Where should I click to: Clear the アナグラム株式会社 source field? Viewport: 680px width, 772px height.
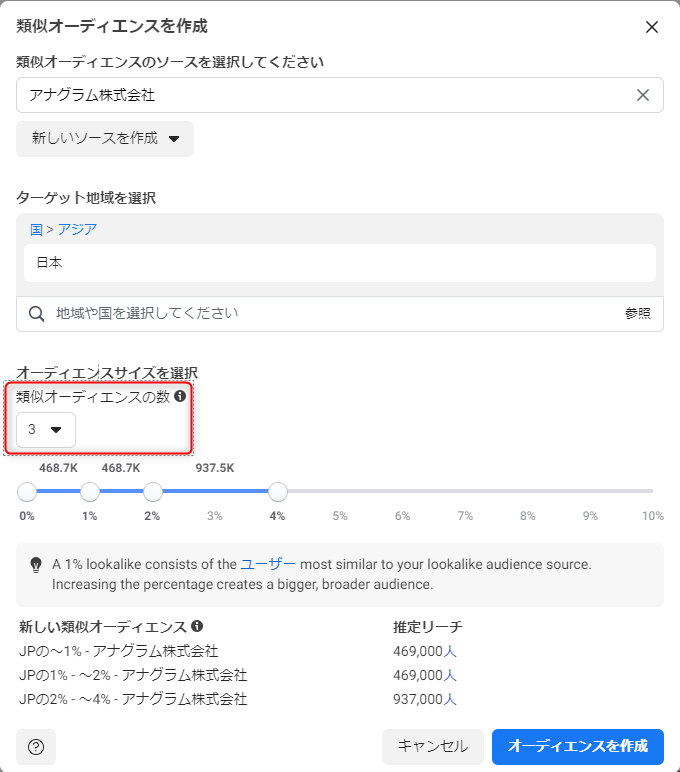click(643, 95)
